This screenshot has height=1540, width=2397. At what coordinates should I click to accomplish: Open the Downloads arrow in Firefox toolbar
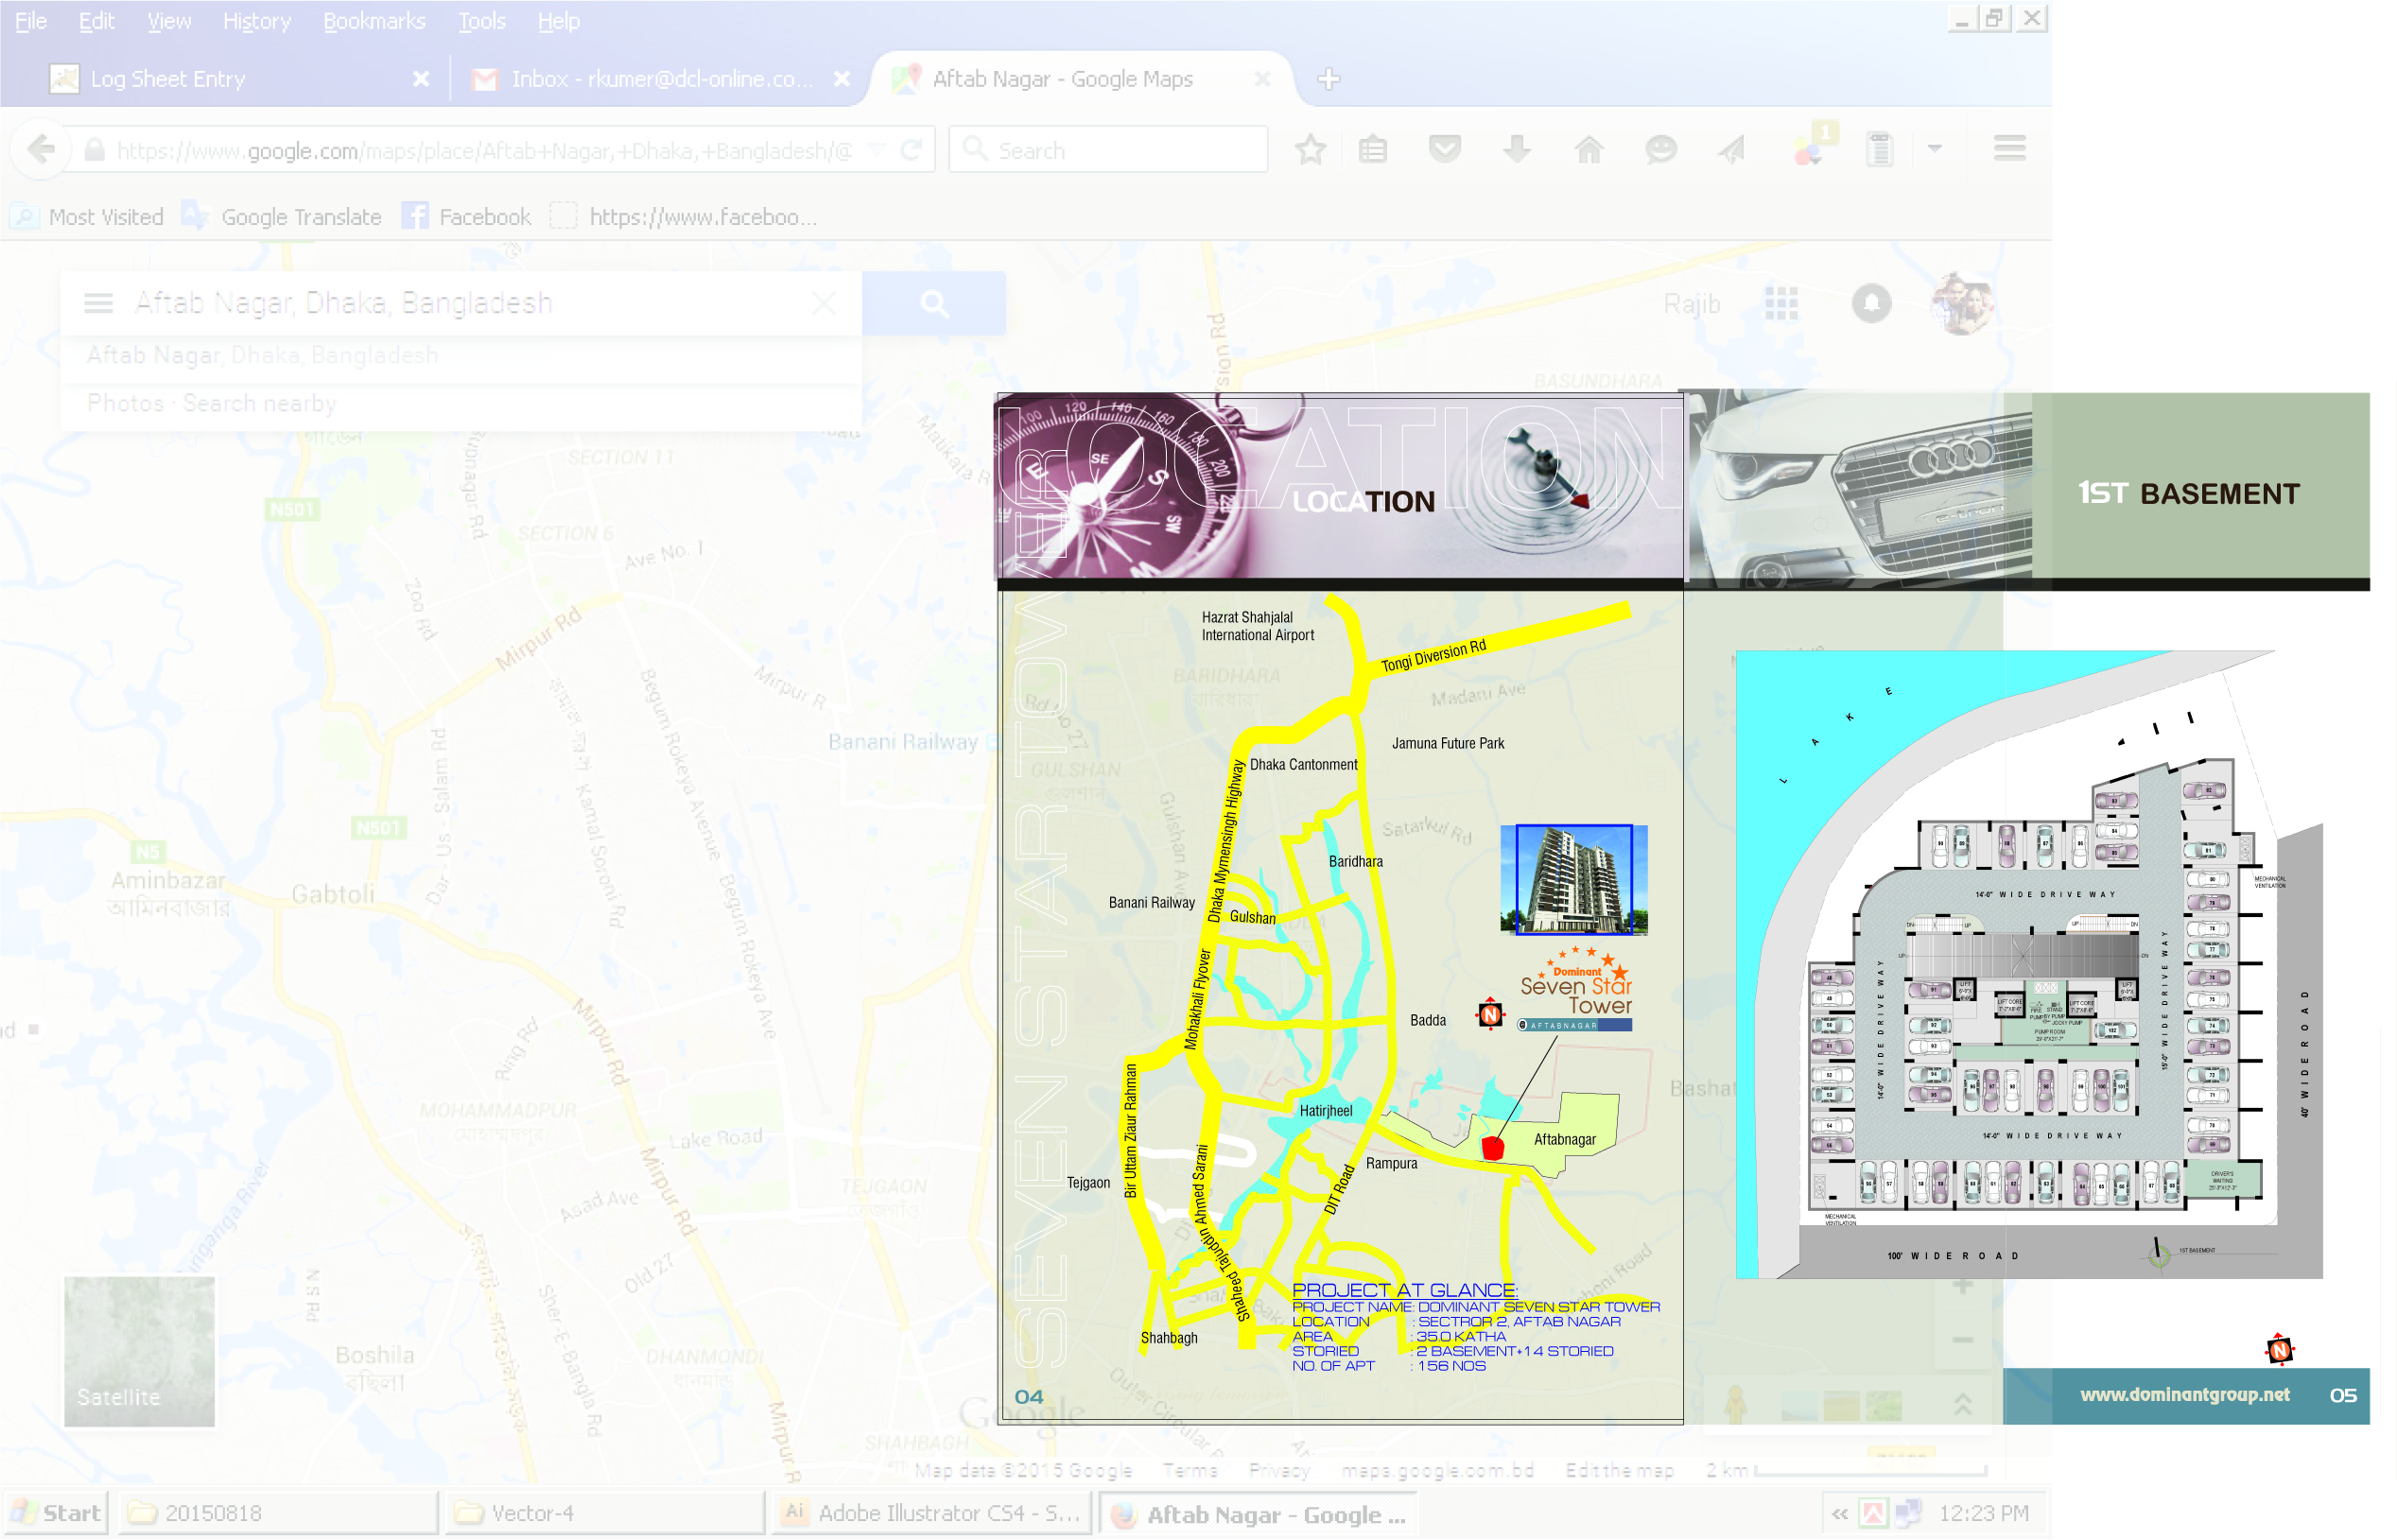[1516, 150]
